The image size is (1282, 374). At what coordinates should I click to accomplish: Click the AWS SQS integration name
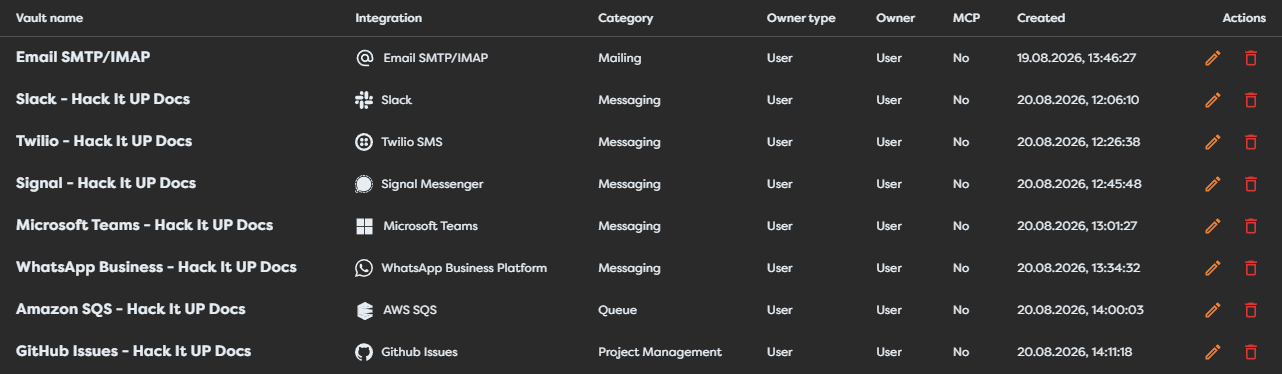(x=410, y=310)
